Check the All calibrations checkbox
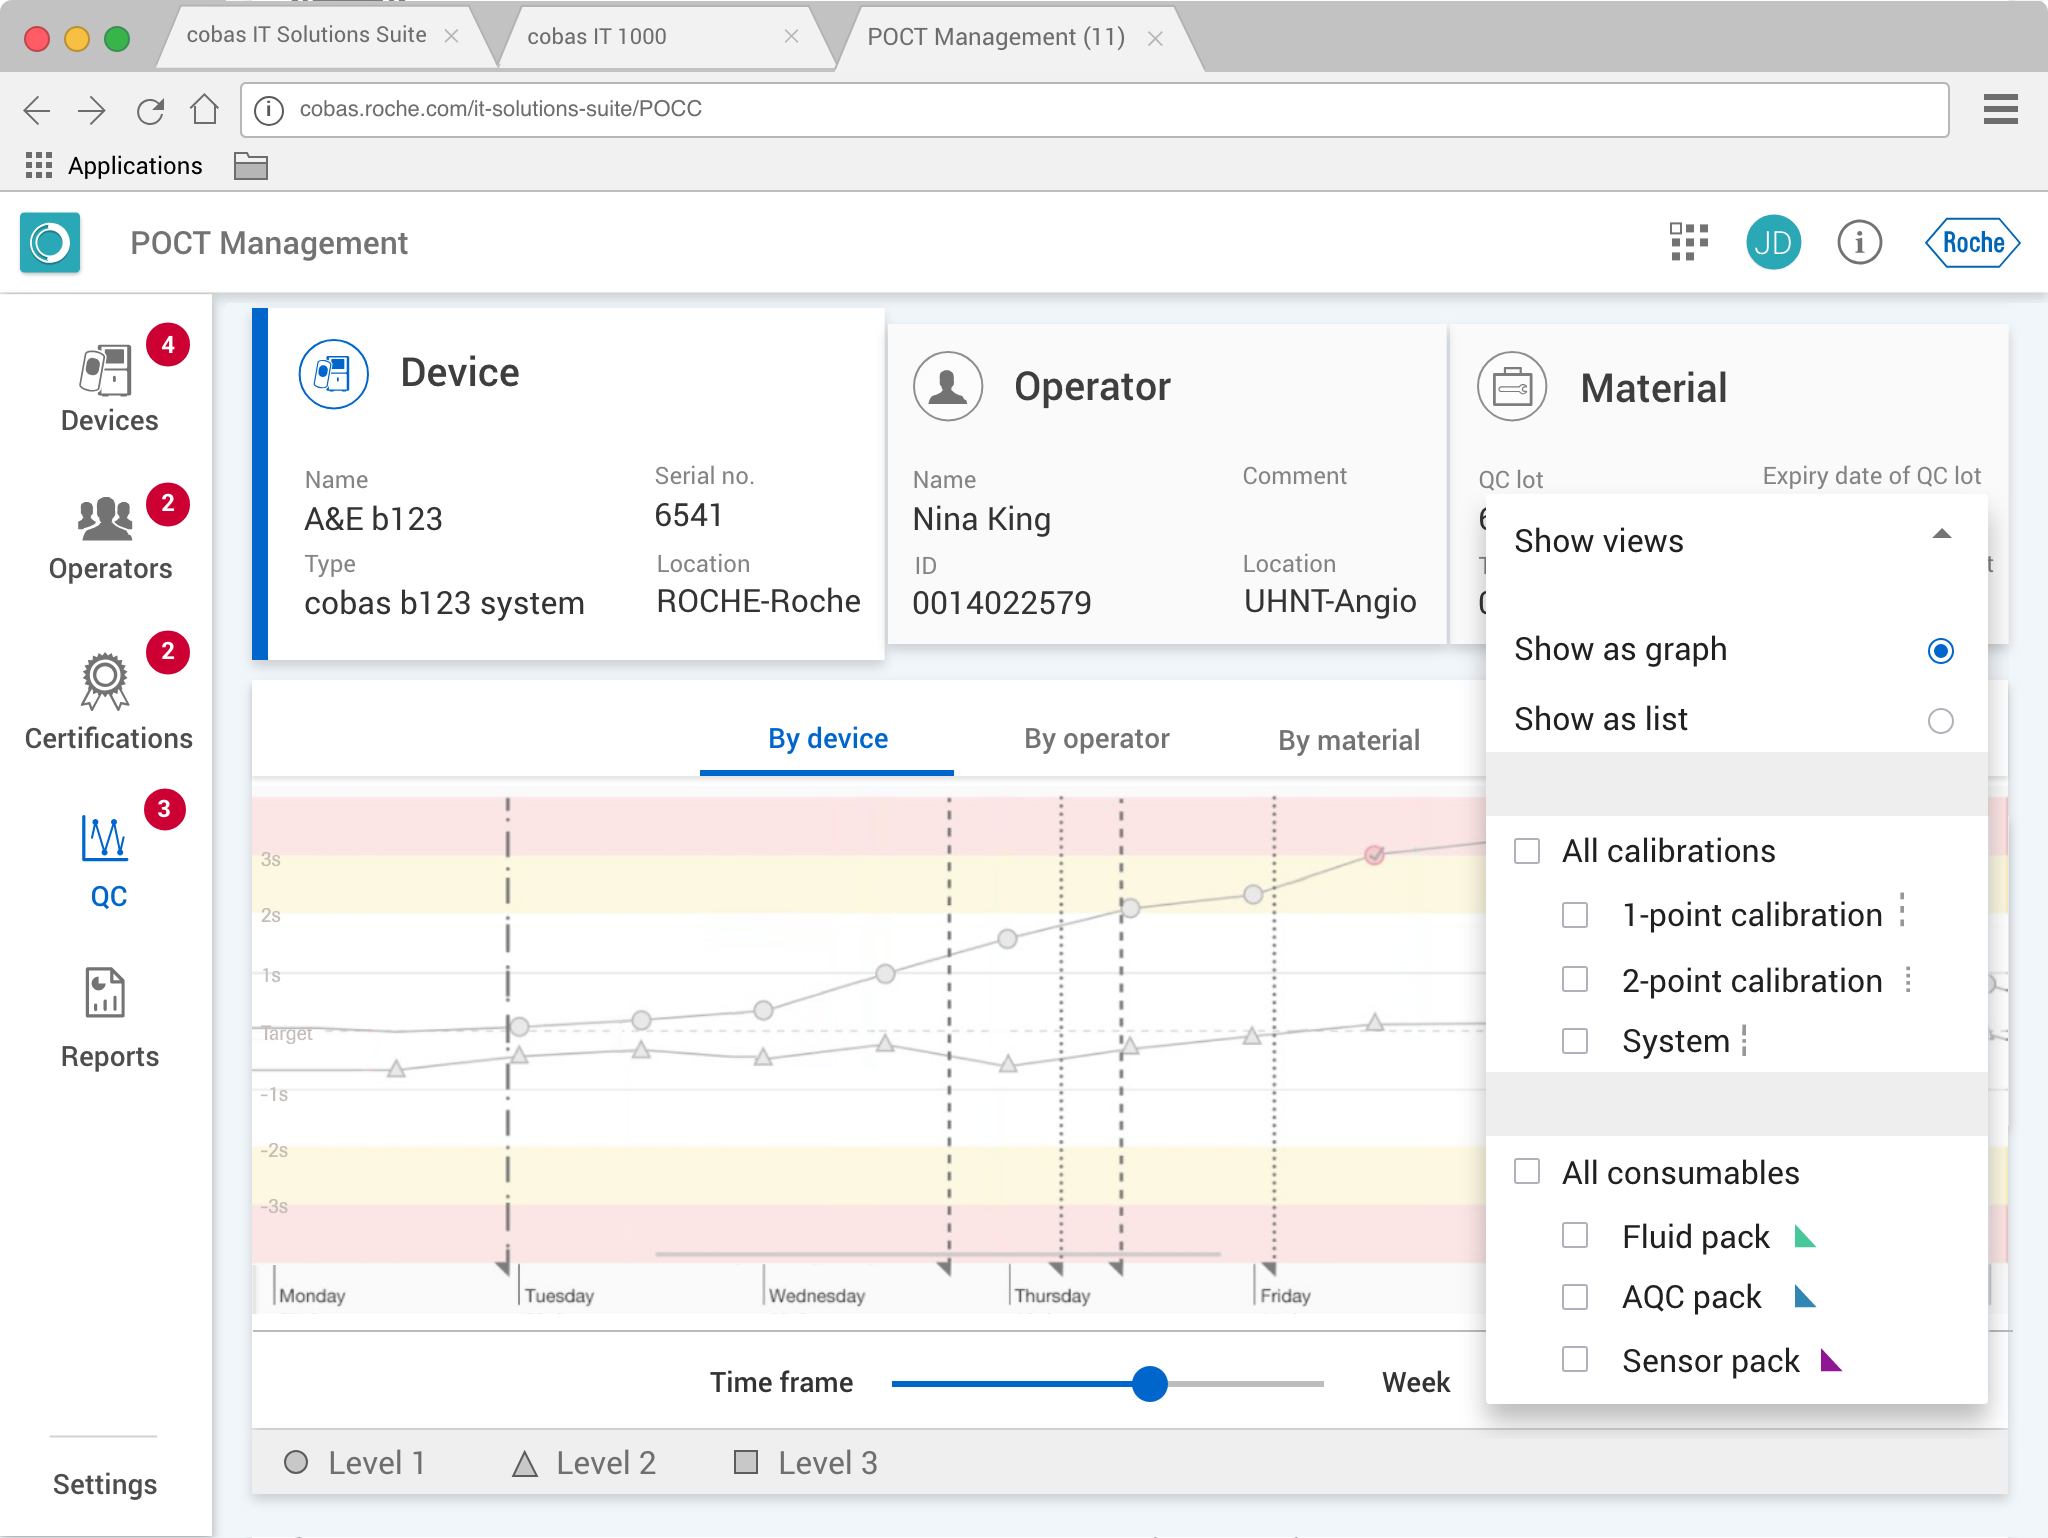Screen dimensions: 2048x1538 tap(1527, 851)
